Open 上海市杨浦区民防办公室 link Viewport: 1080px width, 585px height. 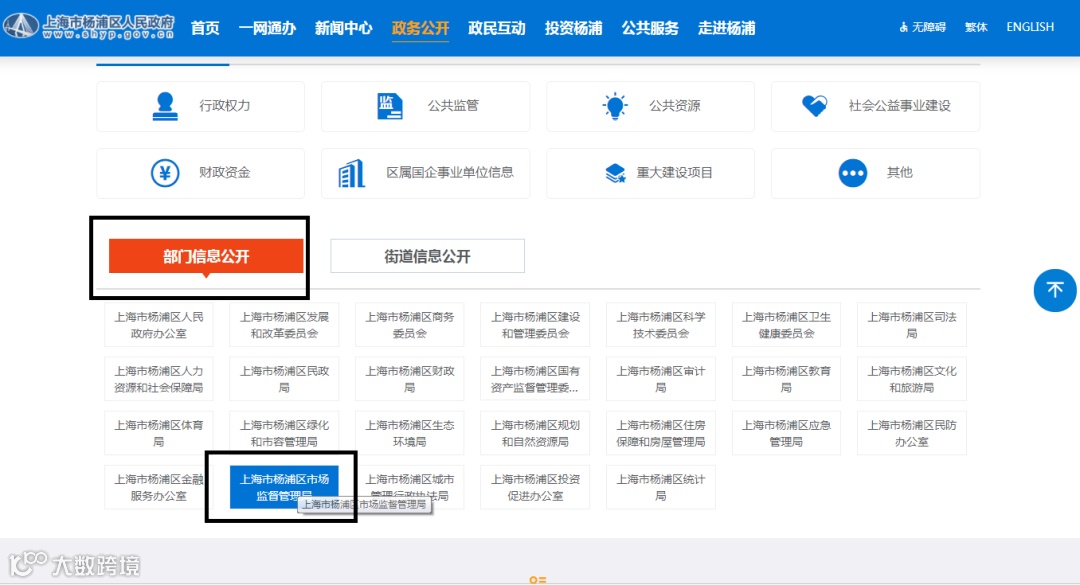point(912,433)
